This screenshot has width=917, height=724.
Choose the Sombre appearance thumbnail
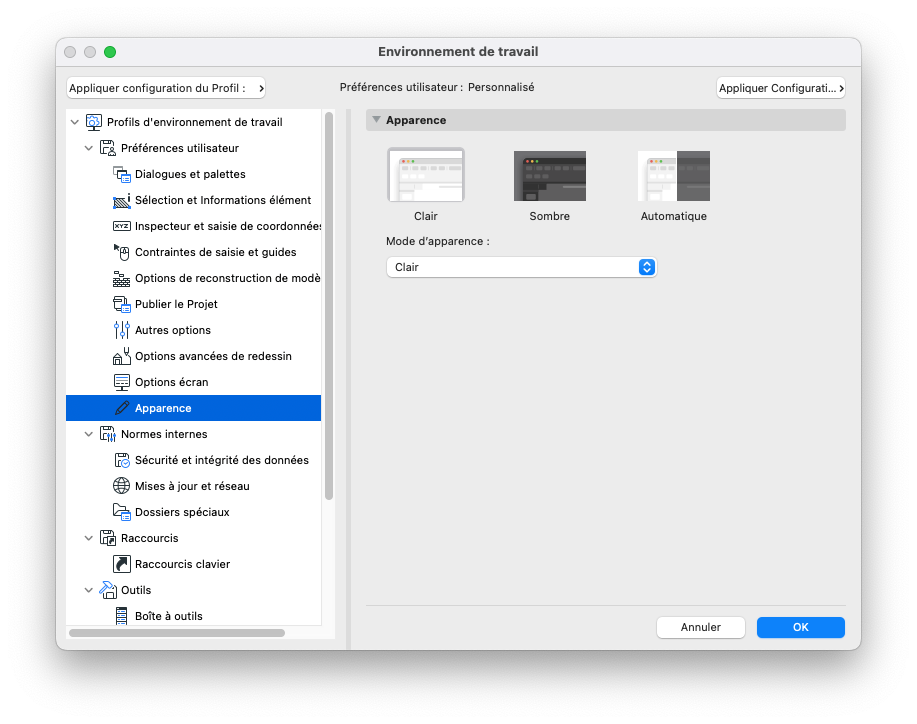tap(550, 176)
